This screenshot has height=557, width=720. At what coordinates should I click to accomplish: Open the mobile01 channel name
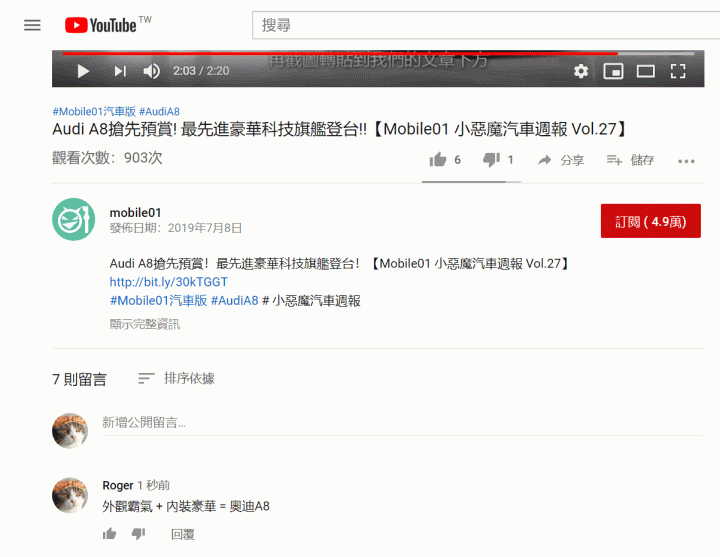click(x=135, y=213)
